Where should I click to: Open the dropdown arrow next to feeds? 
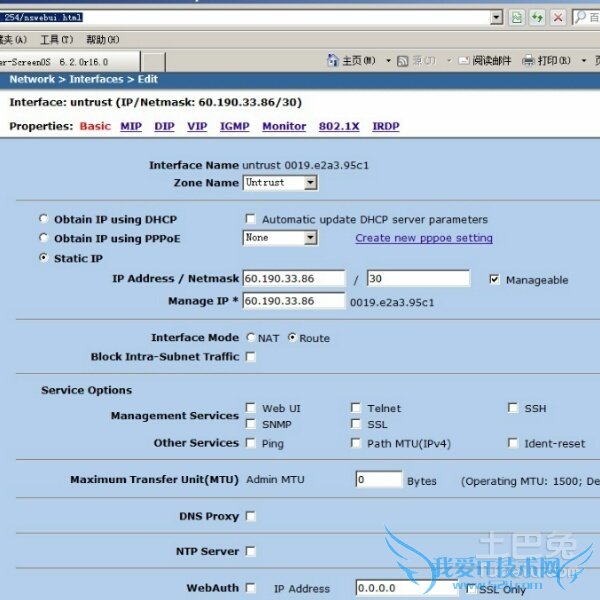pos(449,60)
